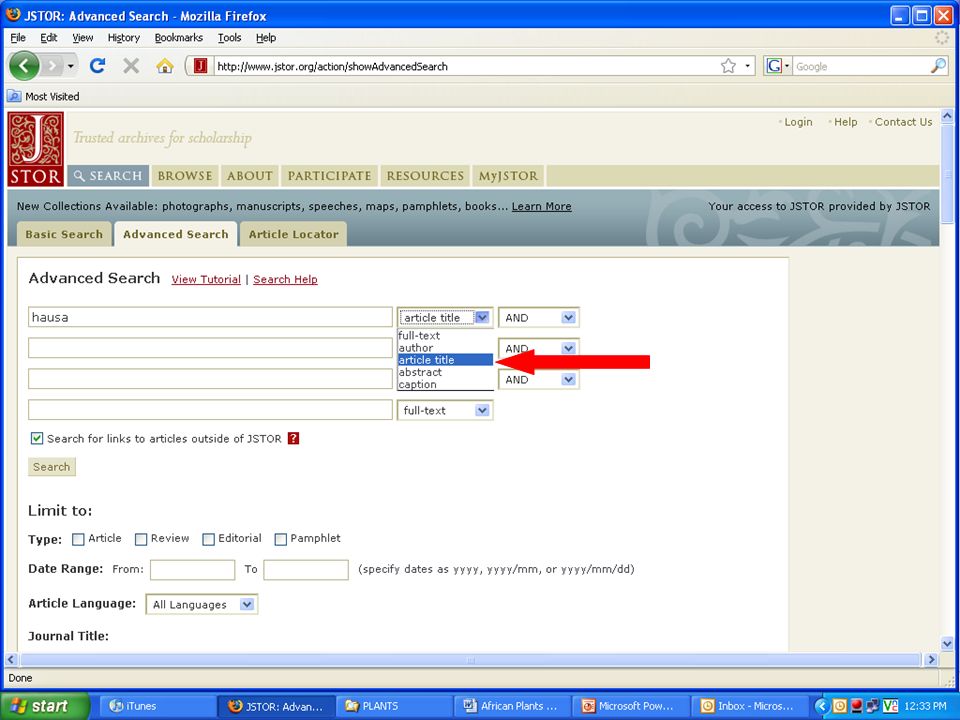This screenshot has width=960, height=720.
Task: Go back using the green Back arrow
Action: [24, 66]
